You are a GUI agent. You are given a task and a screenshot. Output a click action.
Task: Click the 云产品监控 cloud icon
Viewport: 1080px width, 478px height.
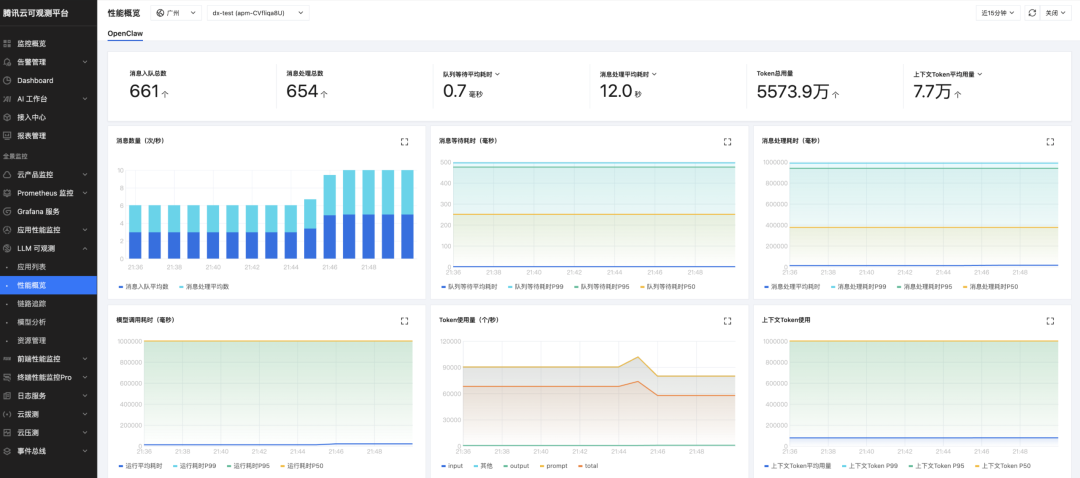point(7,175)
